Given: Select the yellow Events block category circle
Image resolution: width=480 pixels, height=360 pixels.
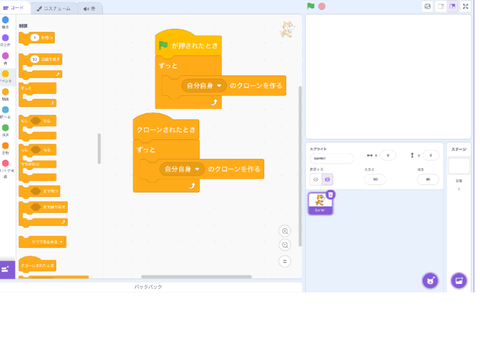Looking at the screenshot, I should [5, 74].
